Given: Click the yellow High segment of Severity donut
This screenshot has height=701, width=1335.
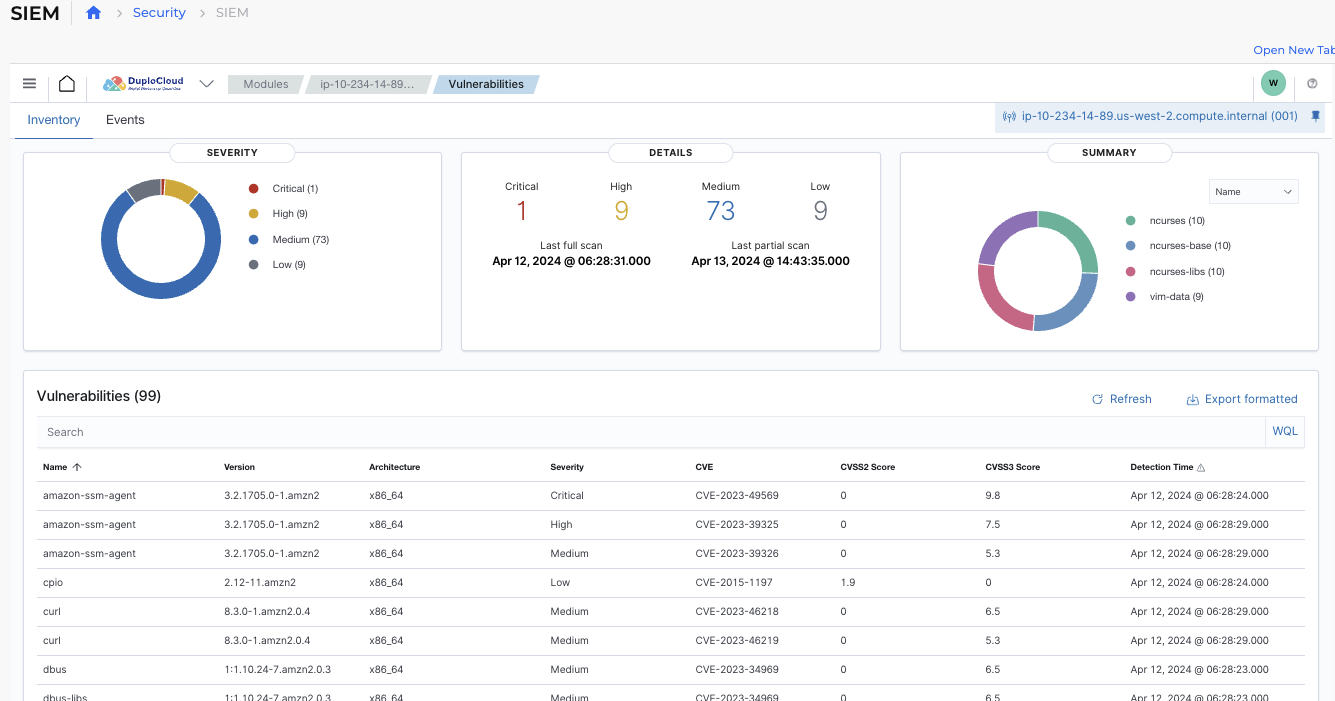Looking at the screenshot, I should (183, 189).
